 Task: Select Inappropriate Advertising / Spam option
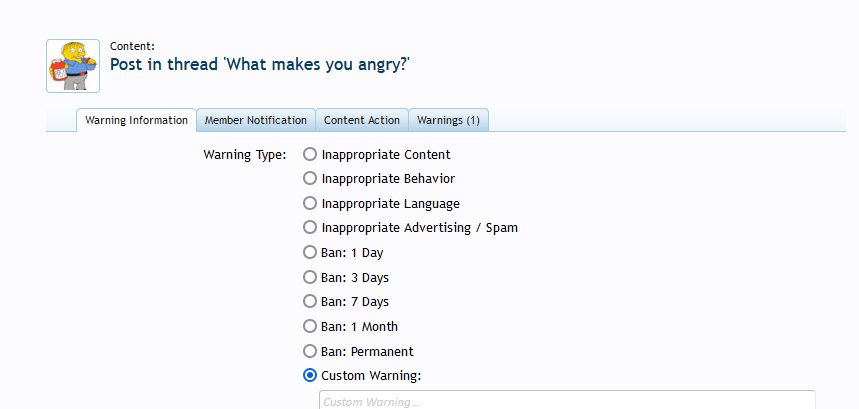click(310, 227)
